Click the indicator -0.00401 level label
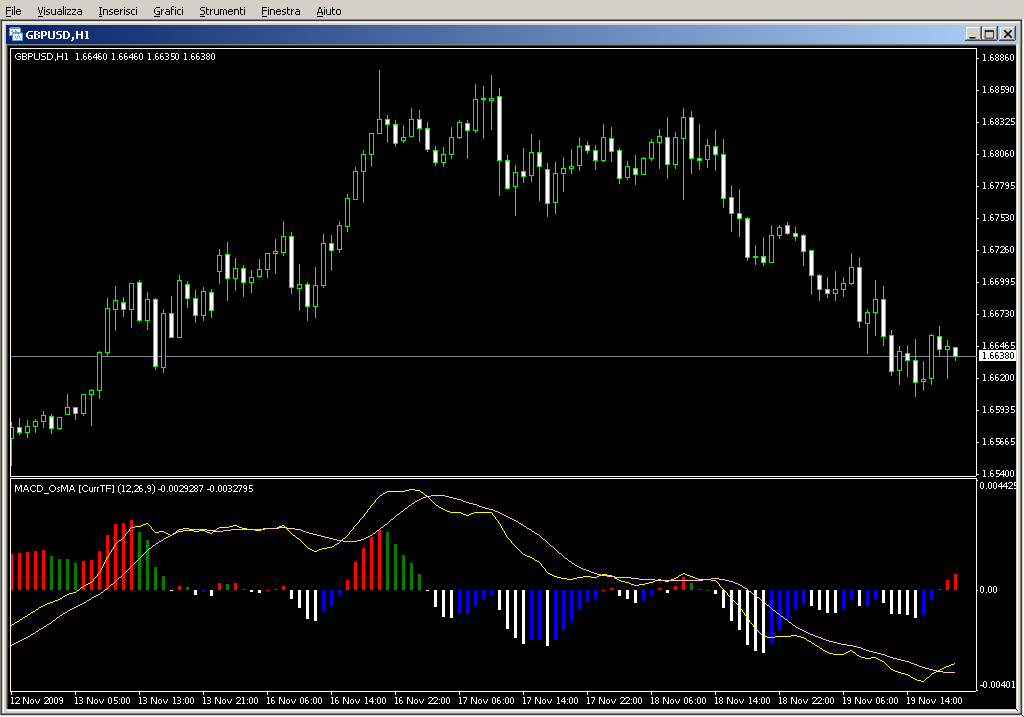 click(x=997, y=684)
